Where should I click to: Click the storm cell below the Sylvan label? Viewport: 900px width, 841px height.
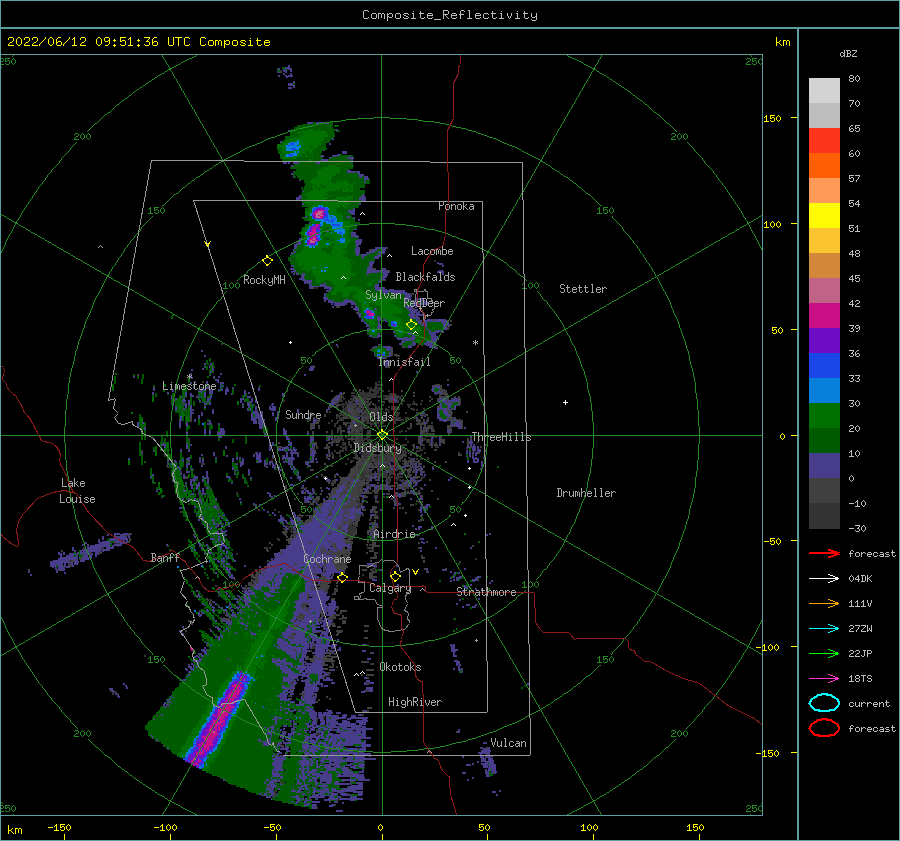click(x=369, y=313)
